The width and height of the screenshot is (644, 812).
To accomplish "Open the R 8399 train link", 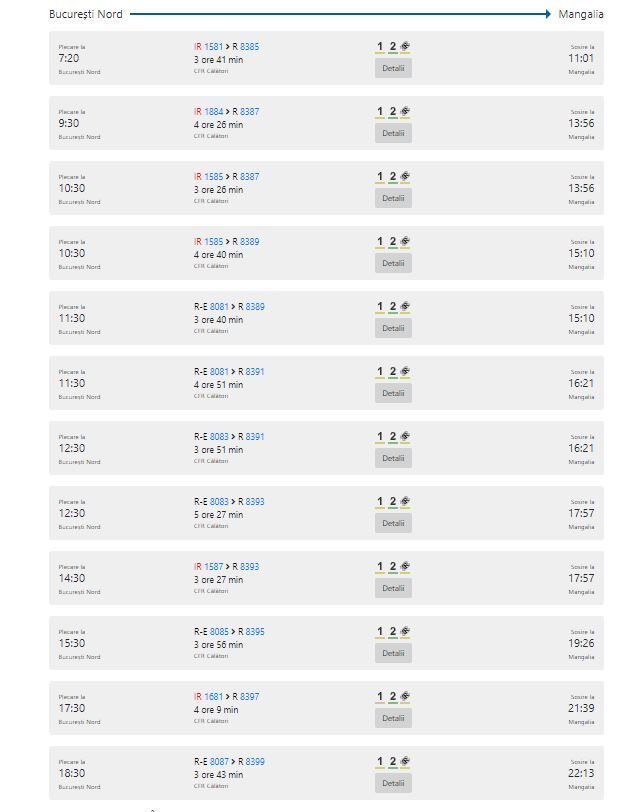I will pyautogui.click(x=251, y=762).
